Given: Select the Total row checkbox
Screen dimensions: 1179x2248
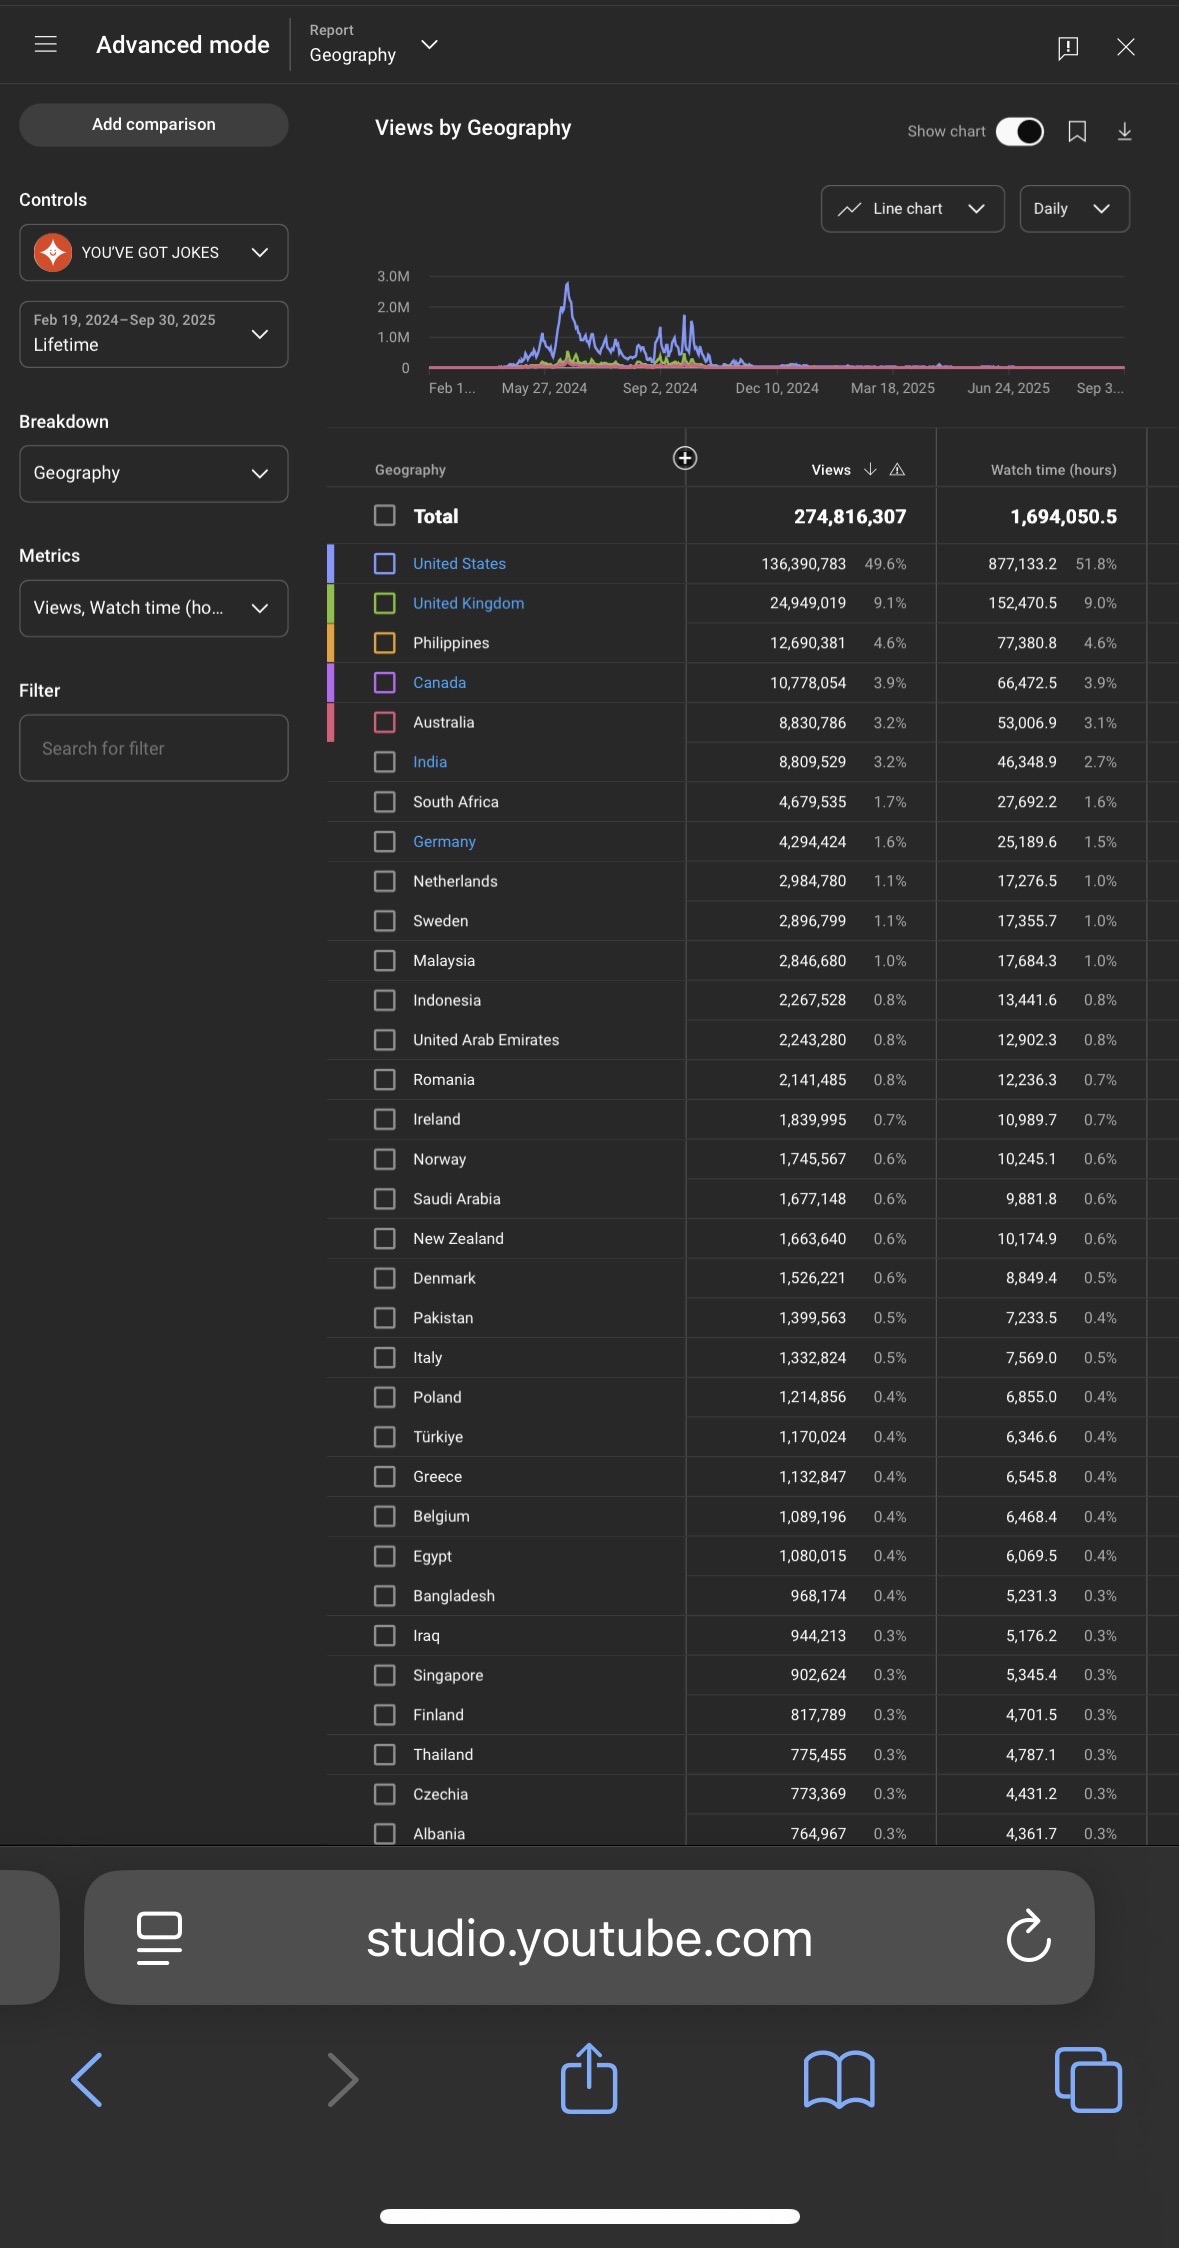Looking at the screenshot, I should click(384, 516).
